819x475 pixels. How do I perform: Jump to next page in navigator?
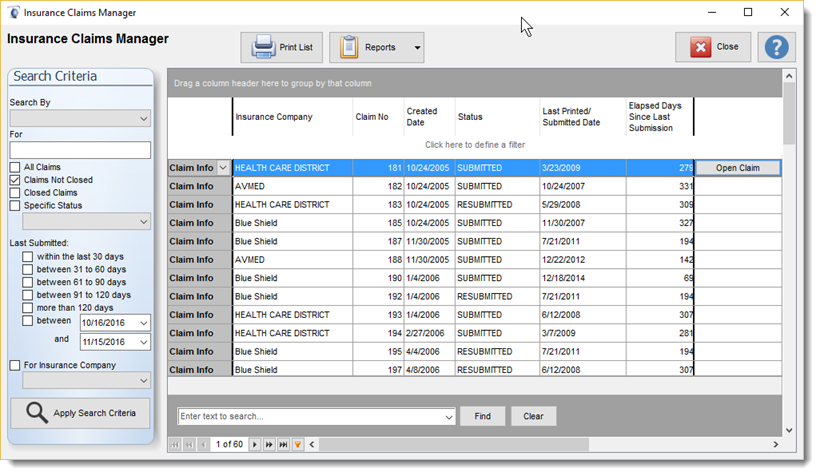coord(269,445)
